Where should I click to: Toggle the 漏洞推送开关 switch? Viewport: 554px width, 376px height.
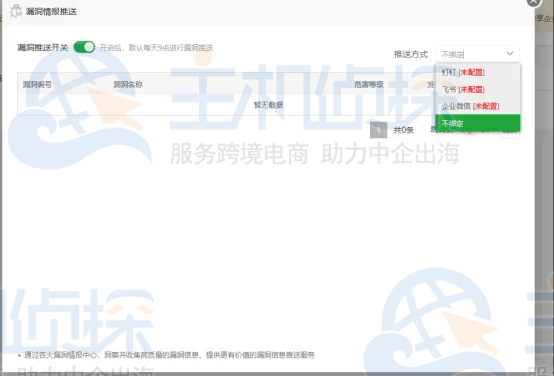84,47
